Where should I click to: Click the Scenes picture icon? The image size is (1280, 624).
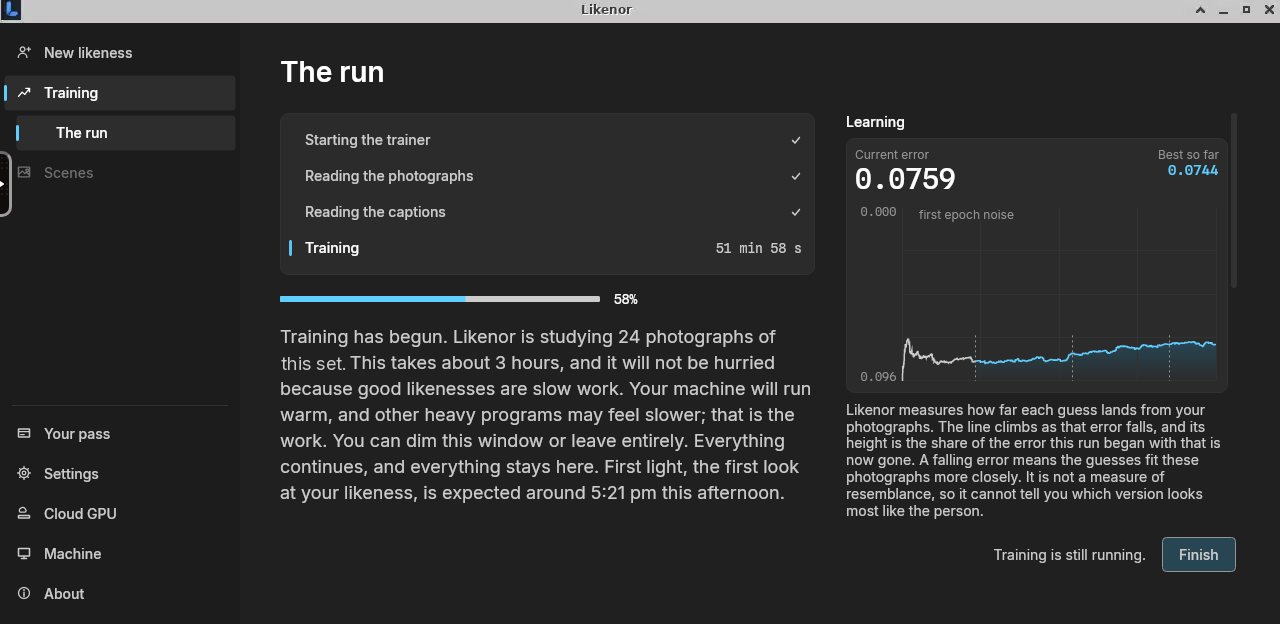coord(24,172)
